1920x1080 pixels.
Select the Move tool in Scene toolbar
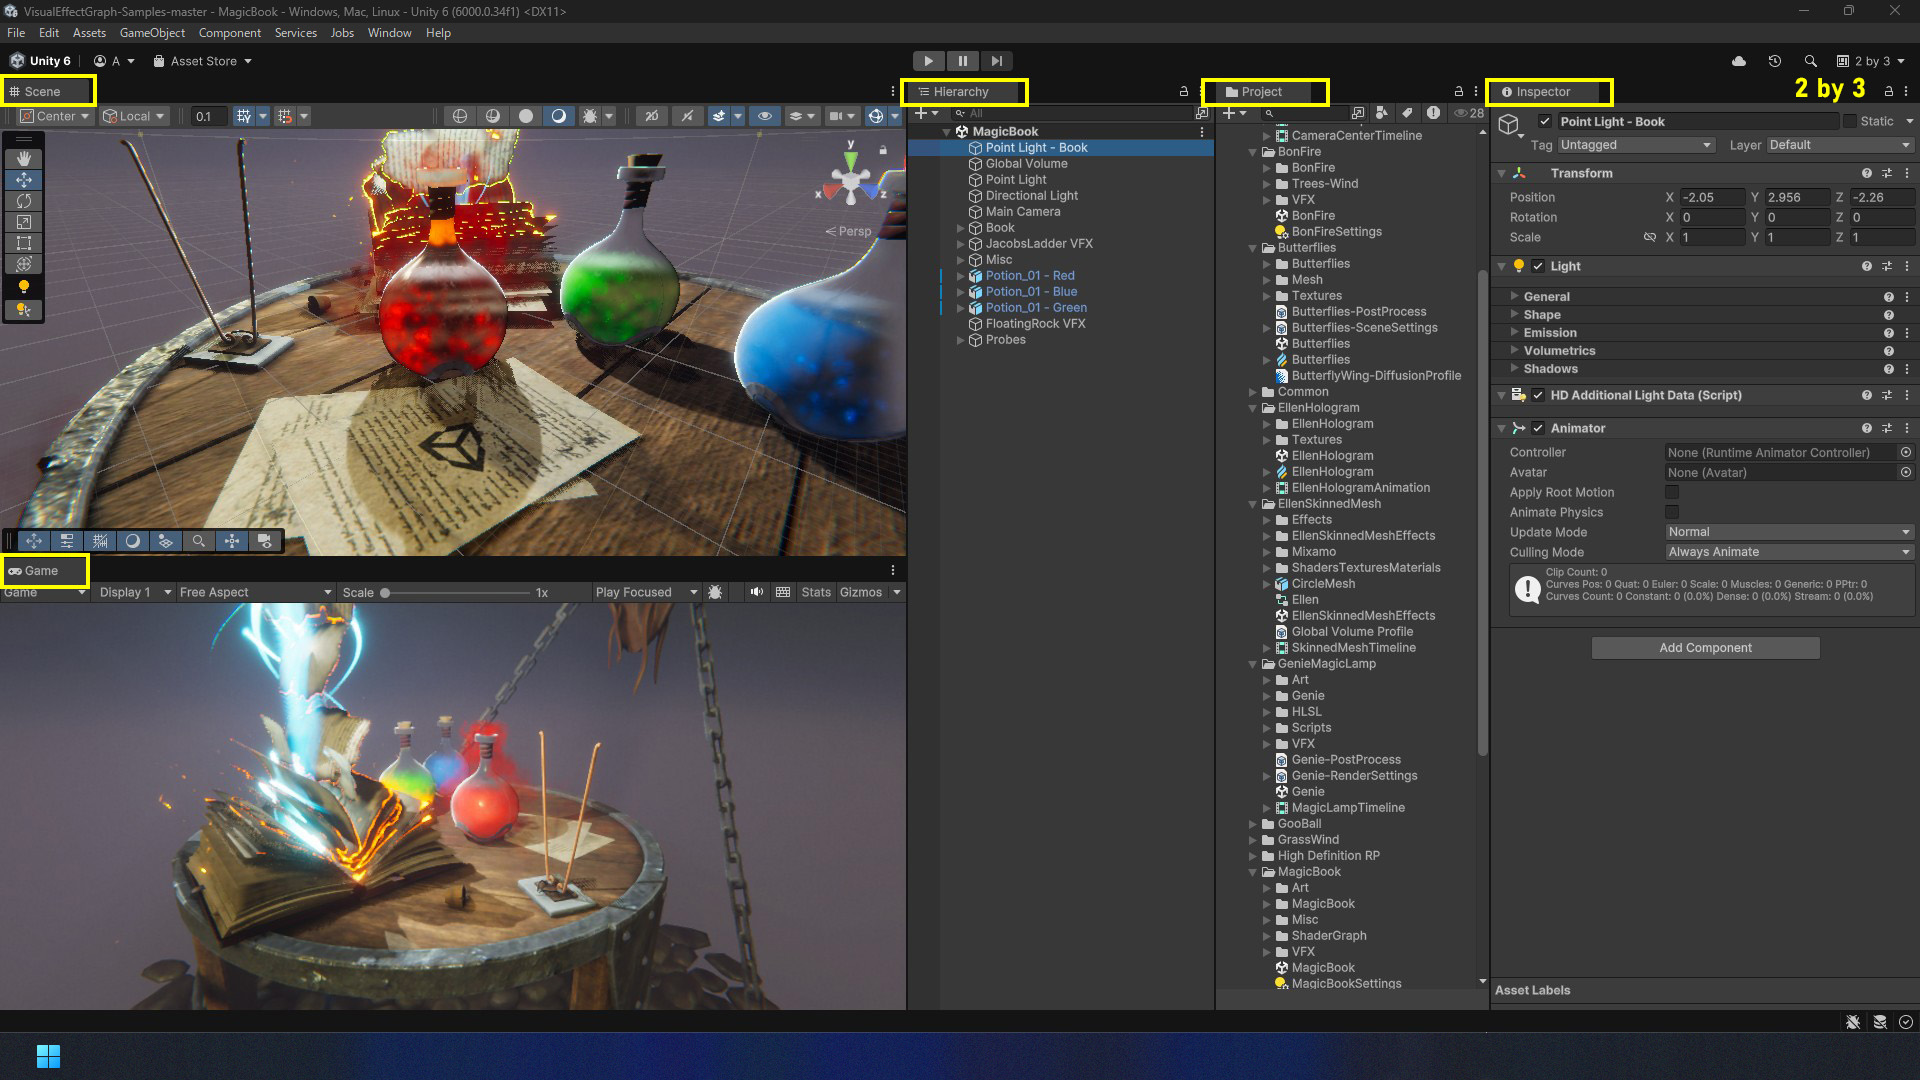[x=24, y=180]
